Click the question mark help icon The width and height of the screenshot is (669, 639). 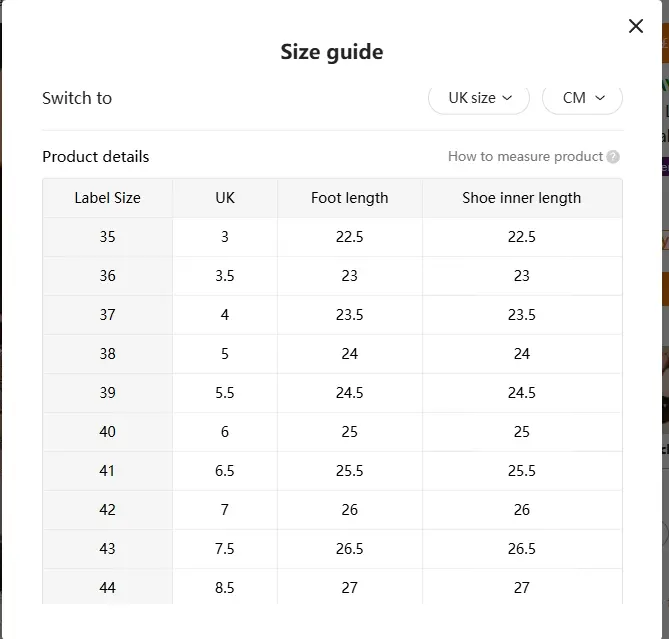613,157
